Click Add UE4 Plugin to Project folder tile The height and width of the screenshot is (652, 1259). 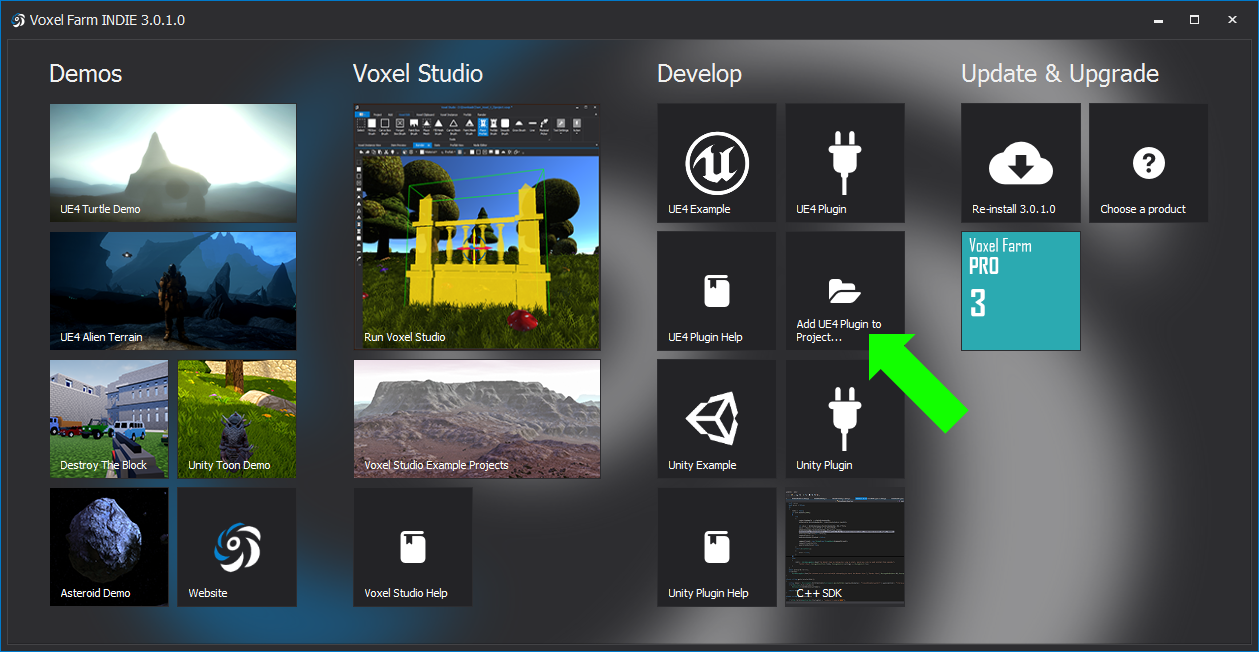click(x=845, y=291)
